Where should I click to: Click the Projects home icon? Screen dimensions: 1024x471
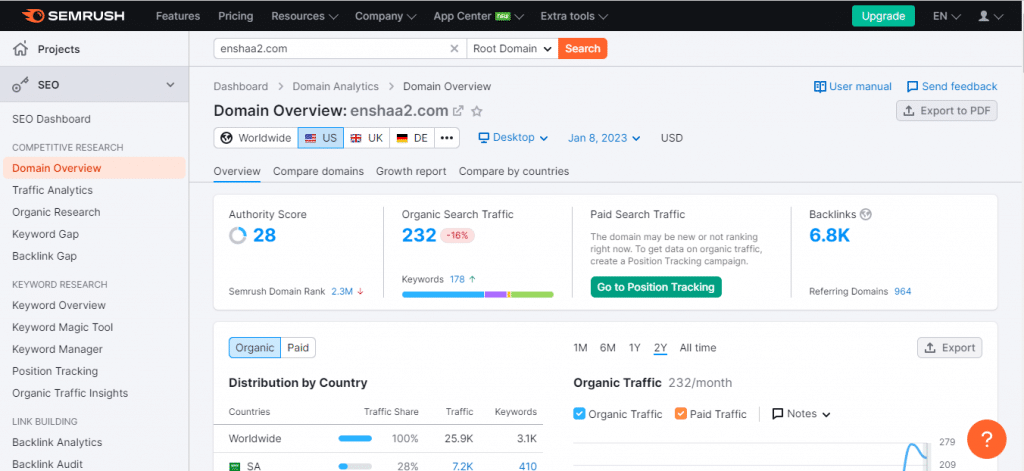point(21,49)
